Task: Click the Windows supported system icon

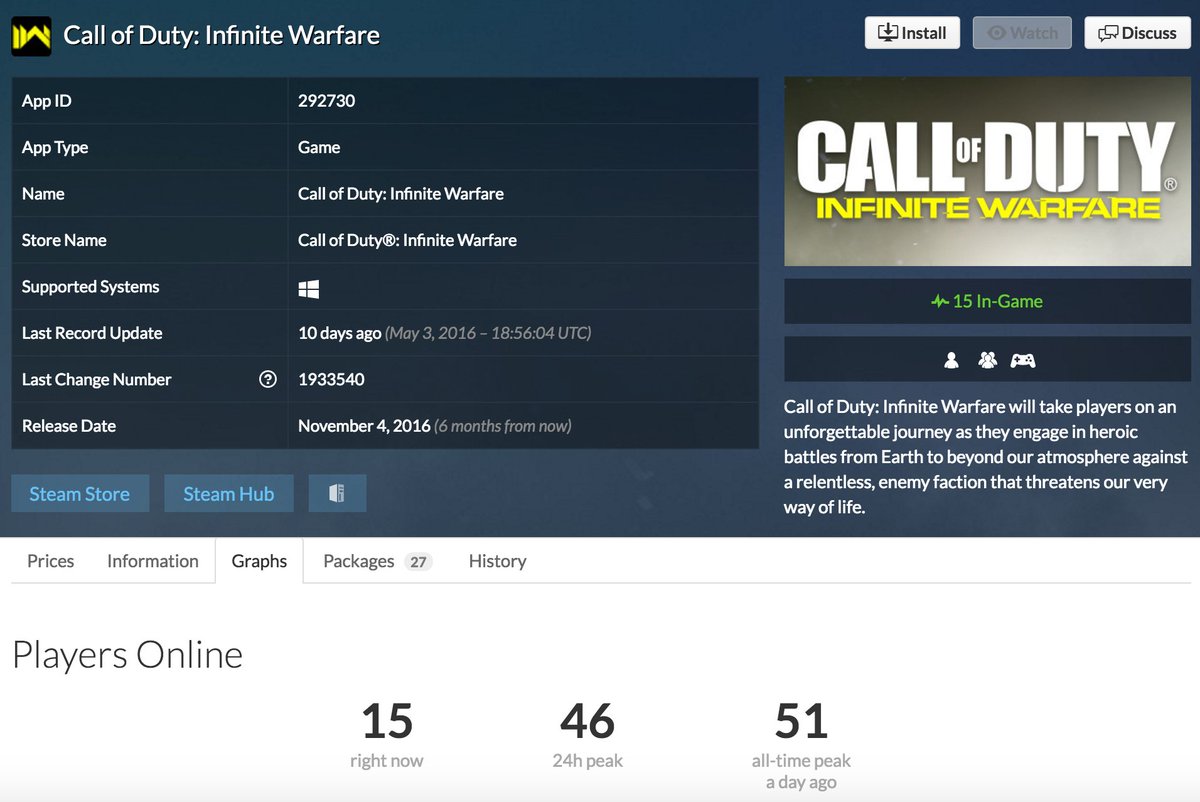Action: point(309,288)
